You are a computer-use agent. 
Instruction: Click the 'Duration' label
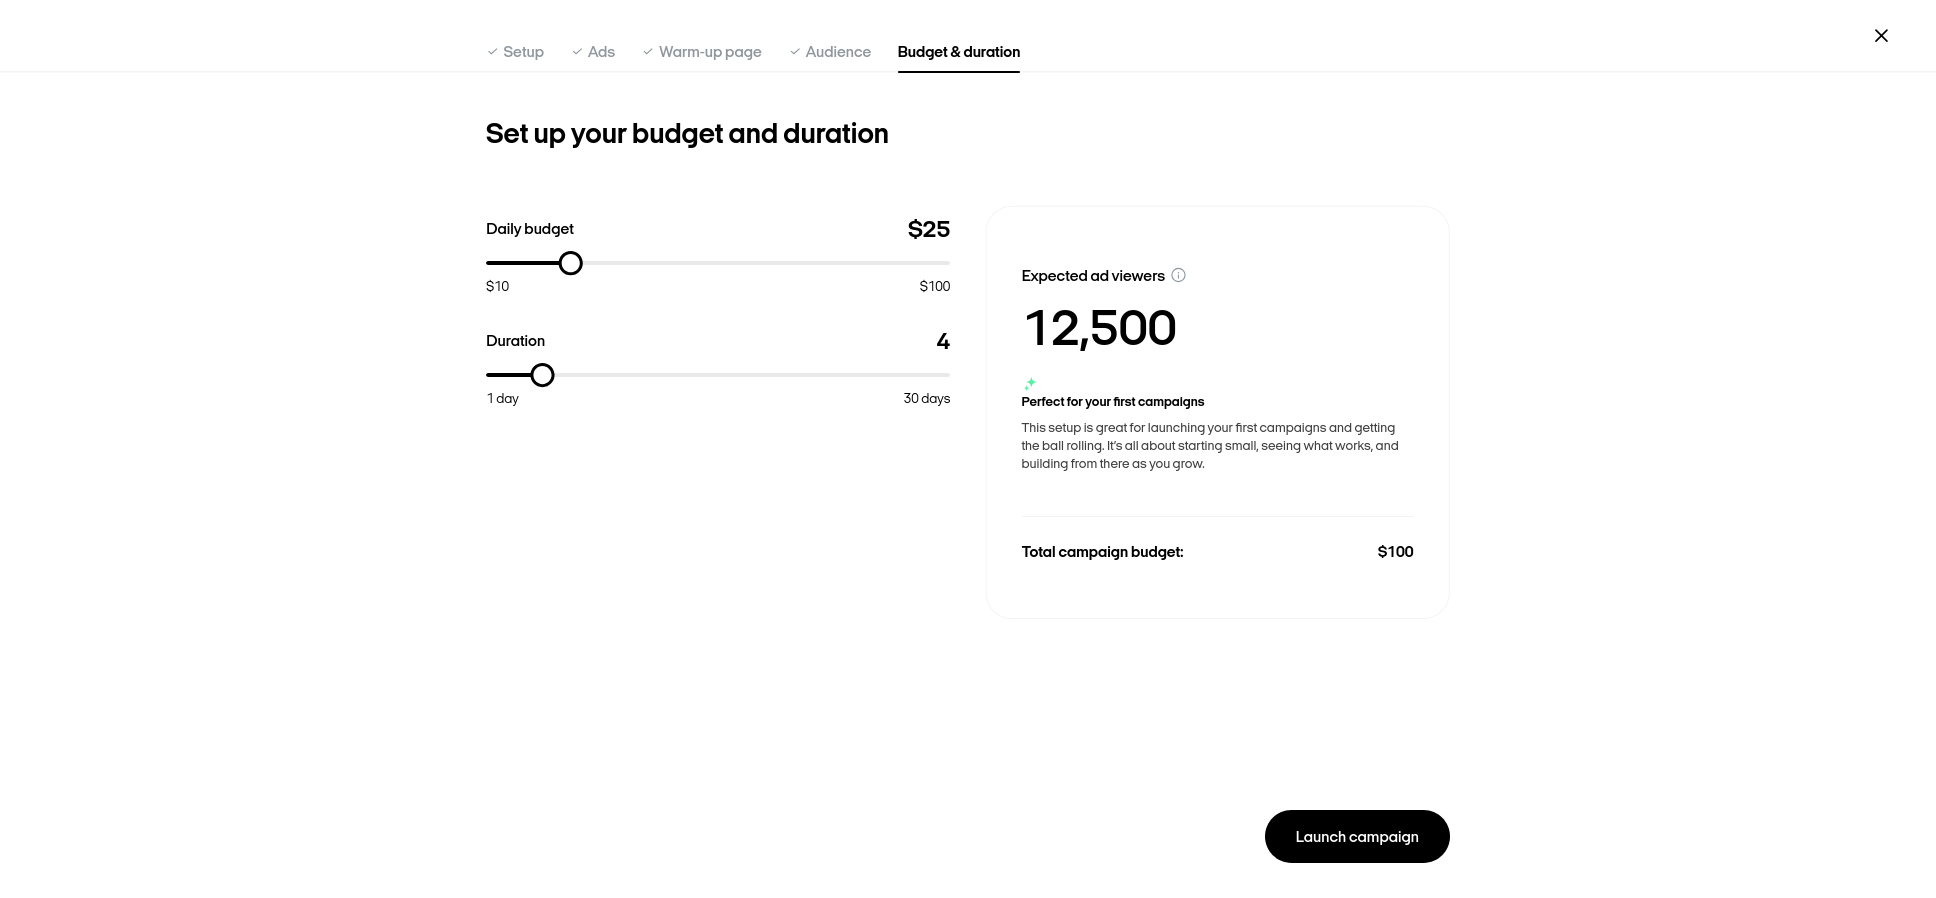point(516,341)
